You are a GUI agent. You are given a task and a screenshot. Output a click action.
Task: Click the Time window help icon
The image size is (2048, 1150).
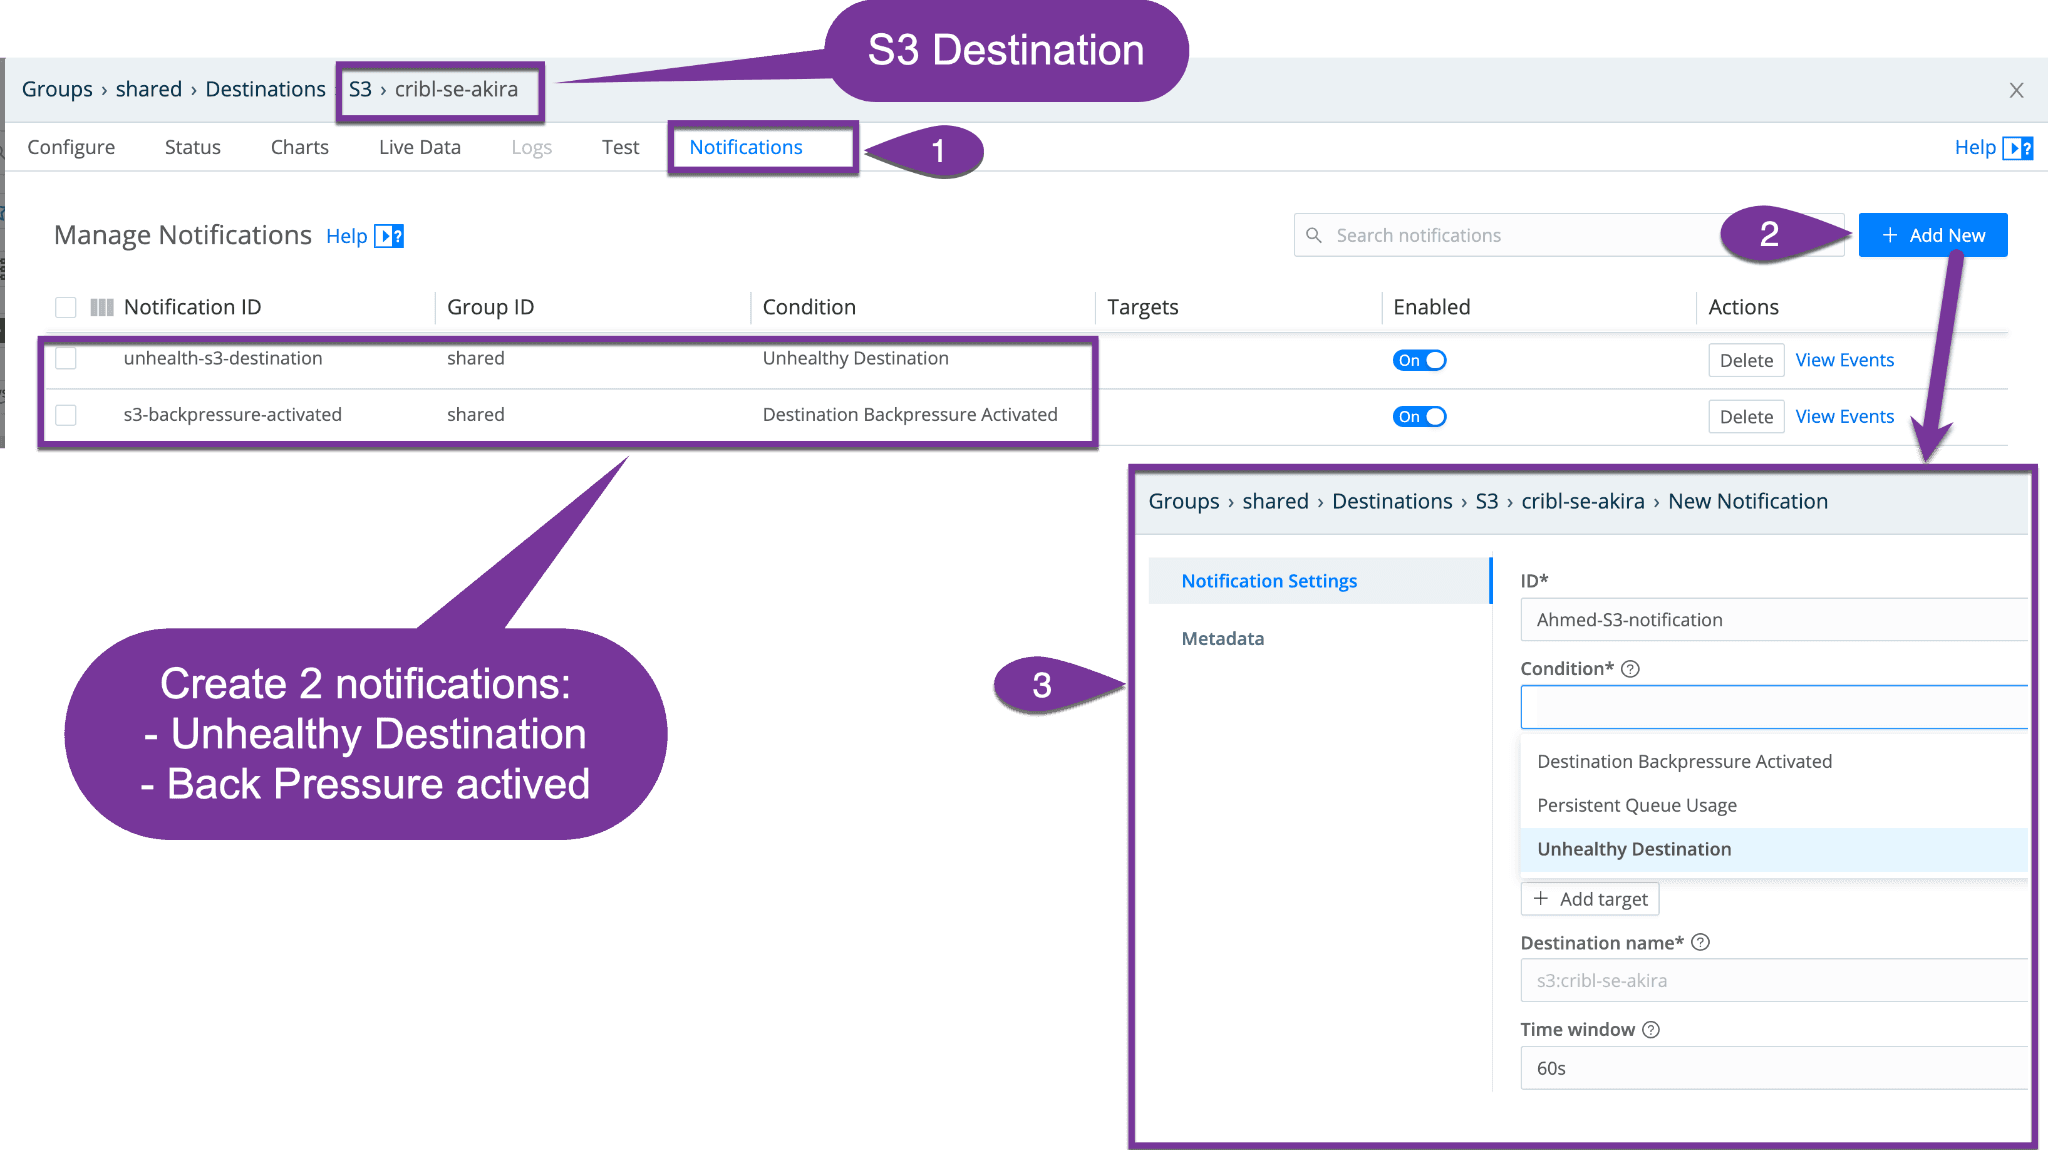pyautogui.click(x=1651, y=1029)
